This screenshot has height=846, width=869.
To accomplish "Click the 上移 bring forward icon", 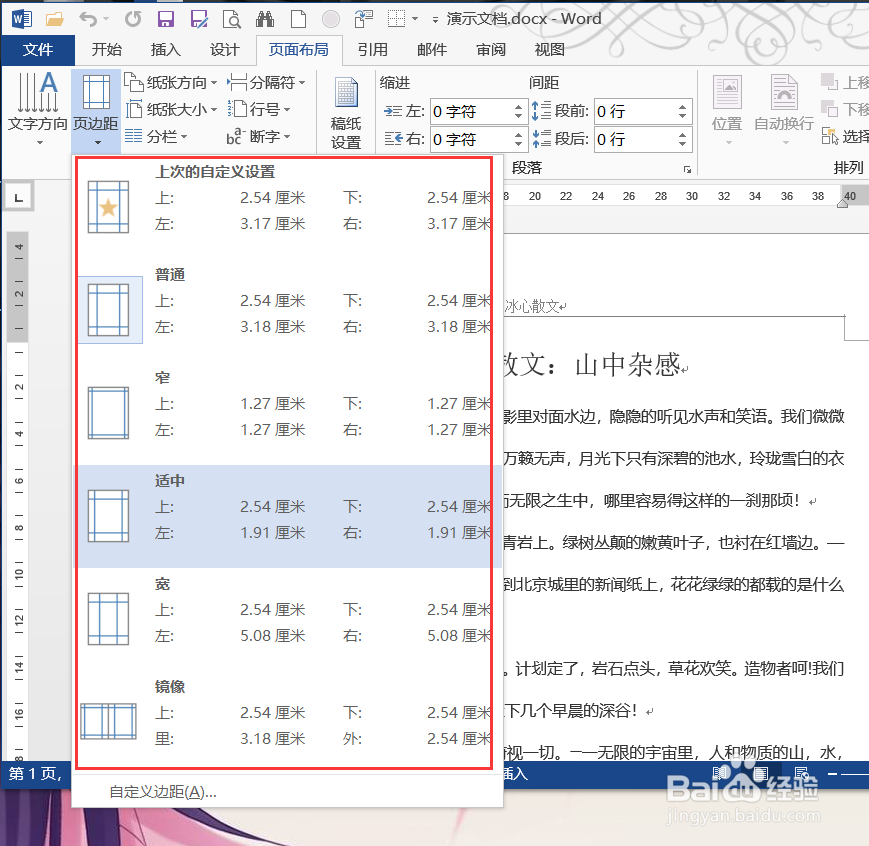I will pyautogui.click(x=829, y=82).
